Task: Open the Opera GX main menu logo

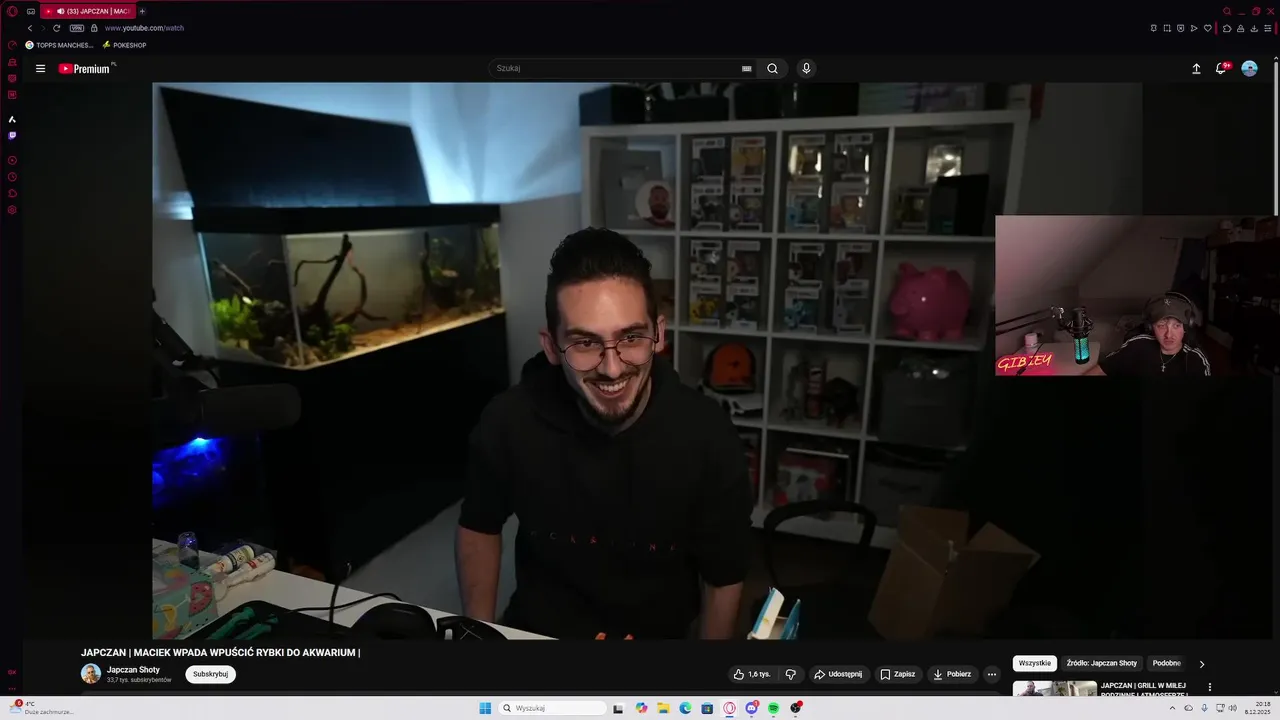Action: [12, 11]
